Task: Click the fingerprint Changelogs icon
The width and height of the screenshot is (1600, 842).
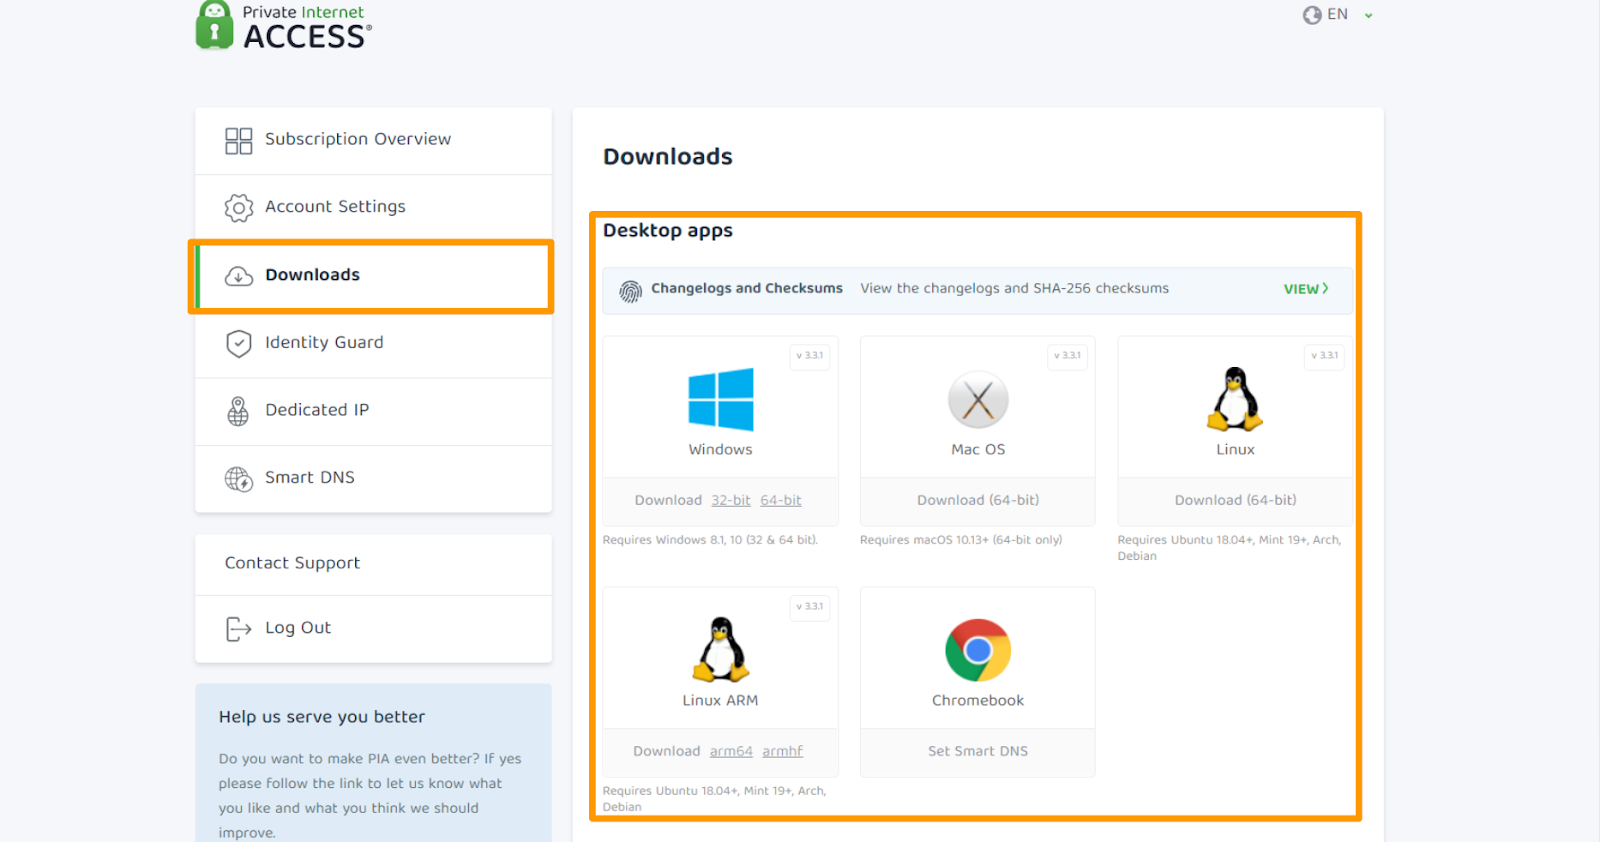Action: (630, 291)
